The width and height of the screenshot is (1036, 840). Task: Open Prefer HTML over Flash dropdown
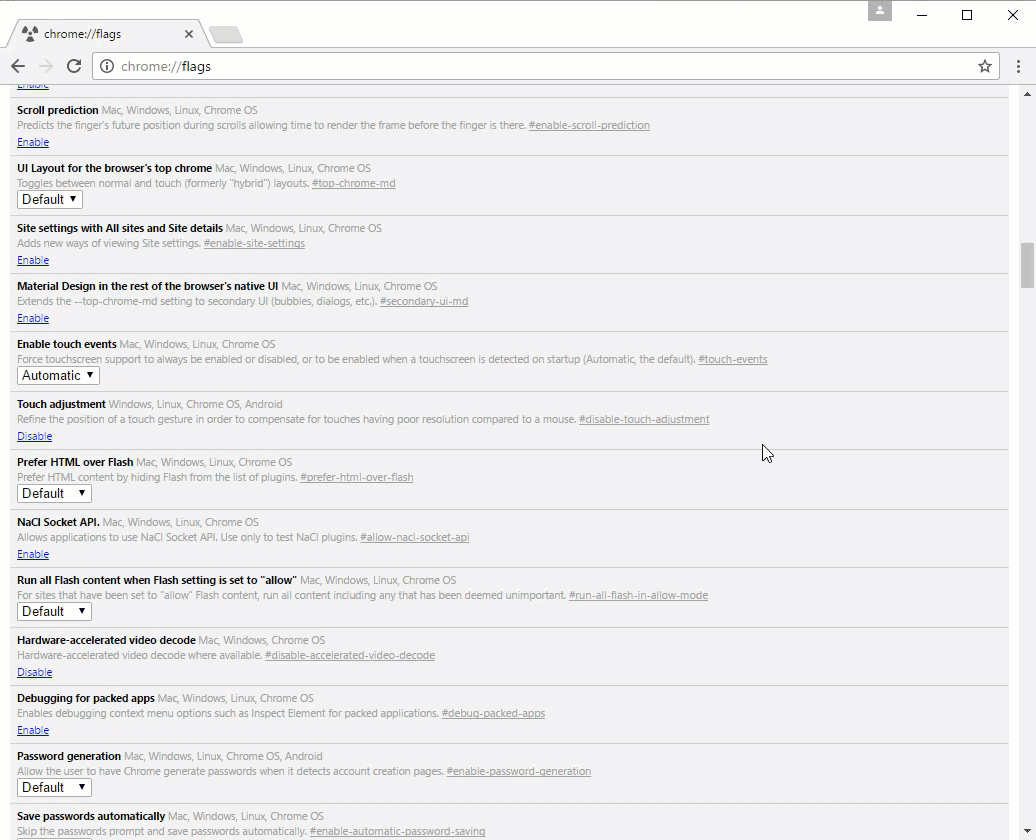[x=54, y=493]
